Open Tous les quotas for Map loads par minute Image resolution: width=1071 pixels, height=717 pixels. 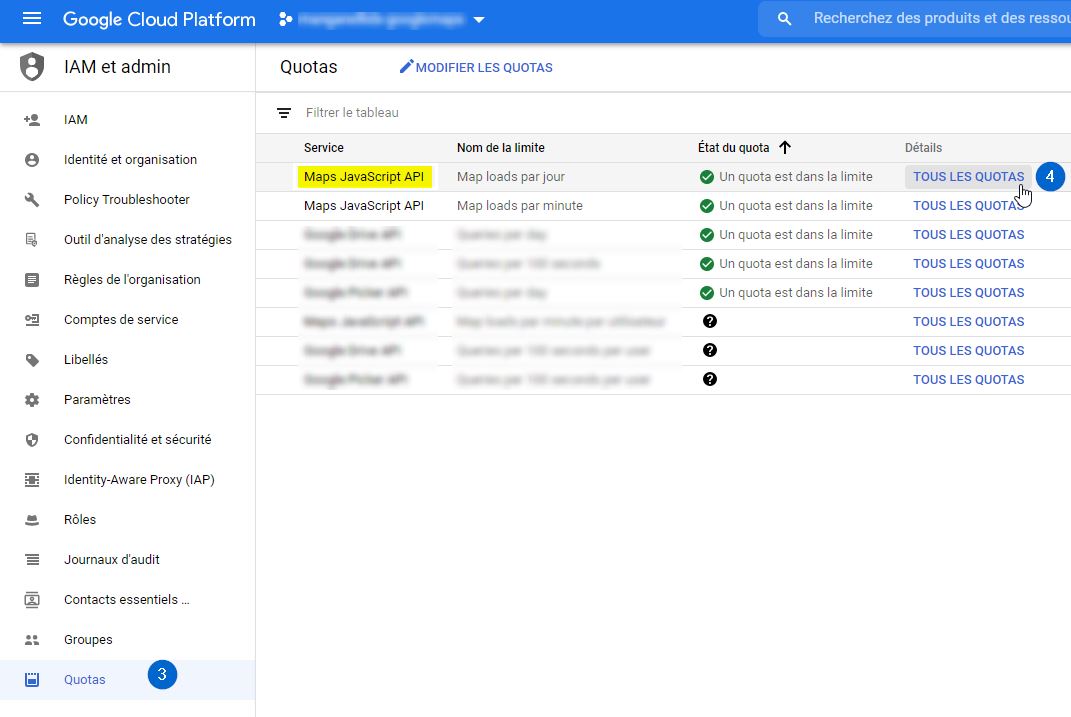[969, 206]
